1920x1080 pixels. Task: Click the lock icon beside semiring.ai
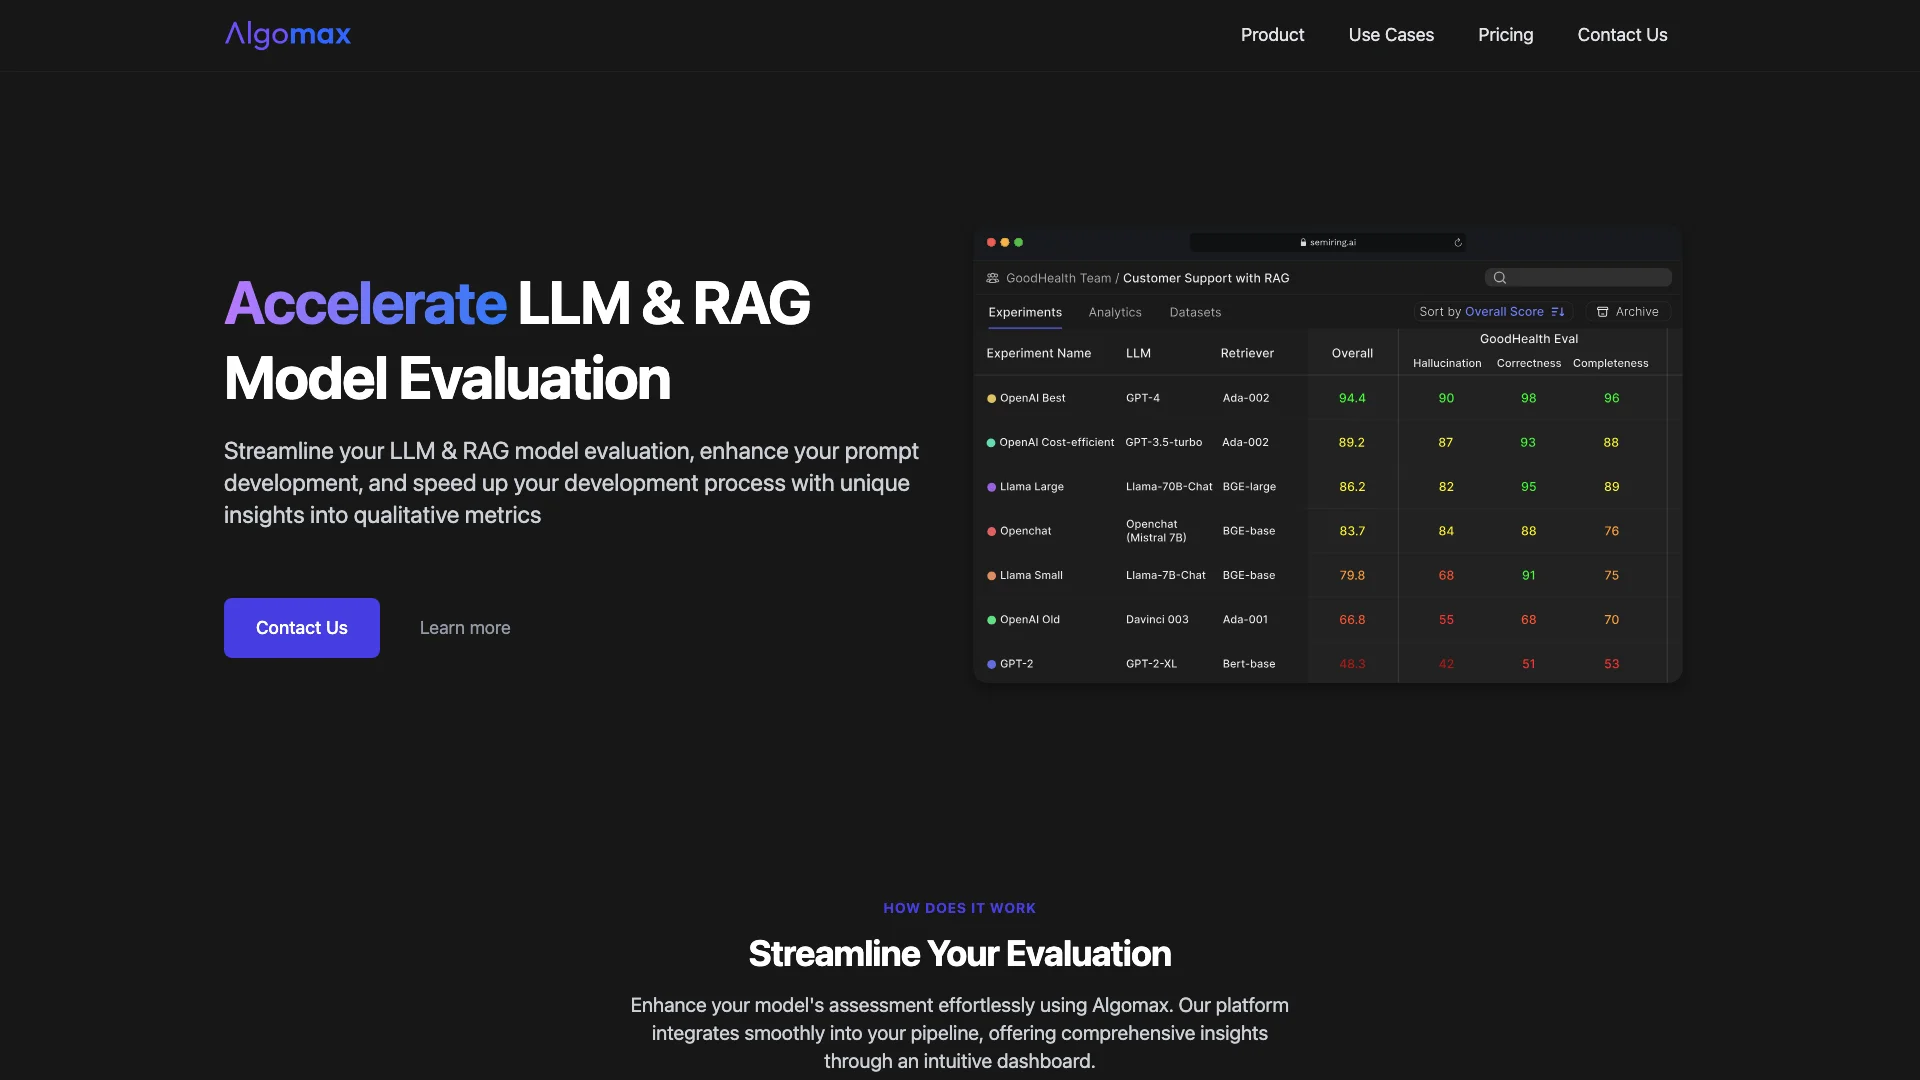1303,242
